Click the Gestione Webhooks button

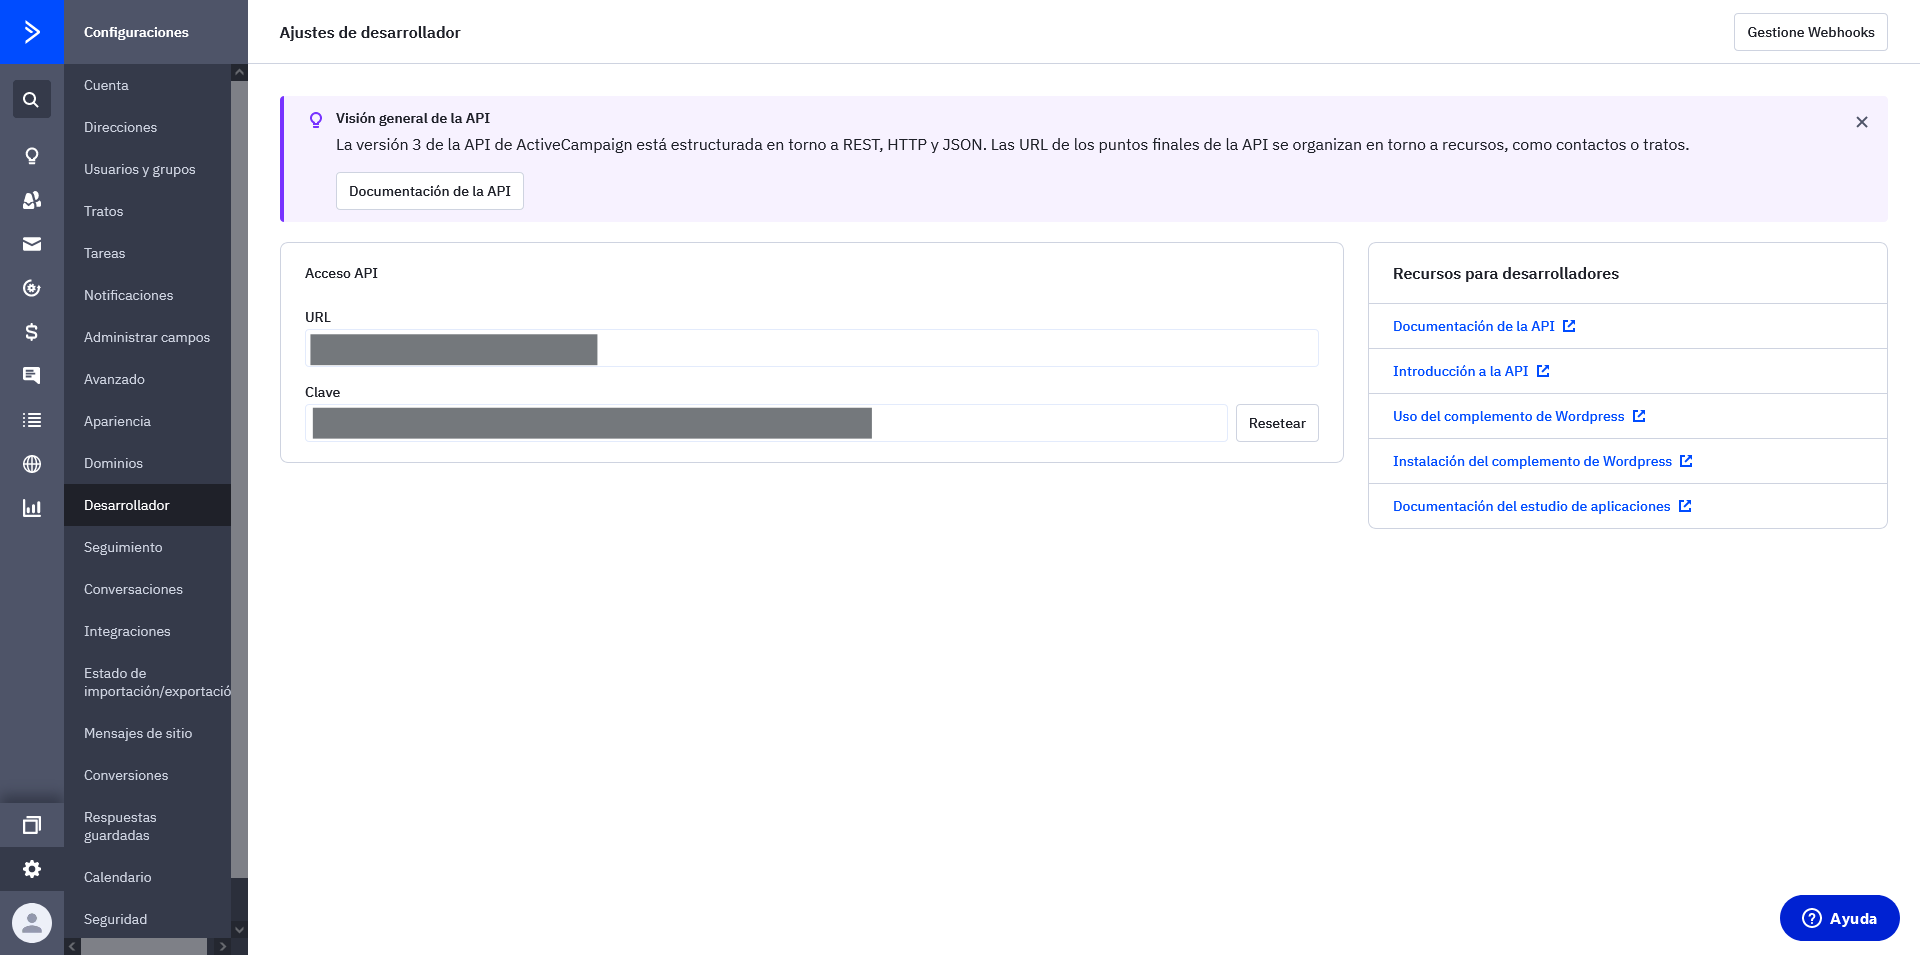[x=1811, y=32]
